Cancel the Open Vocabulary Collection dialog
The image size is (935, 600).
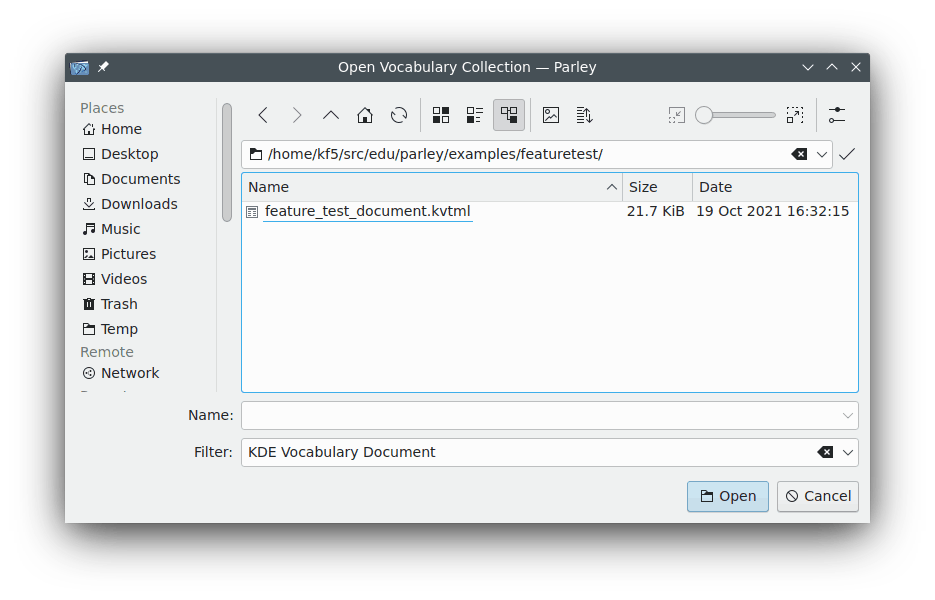coord(818,496)
